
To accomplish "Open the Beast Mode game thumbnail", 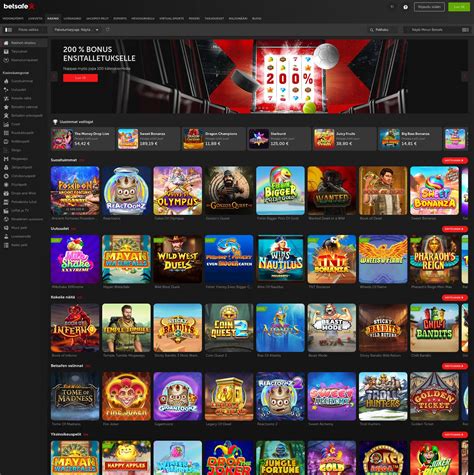I will click(332, 328).
